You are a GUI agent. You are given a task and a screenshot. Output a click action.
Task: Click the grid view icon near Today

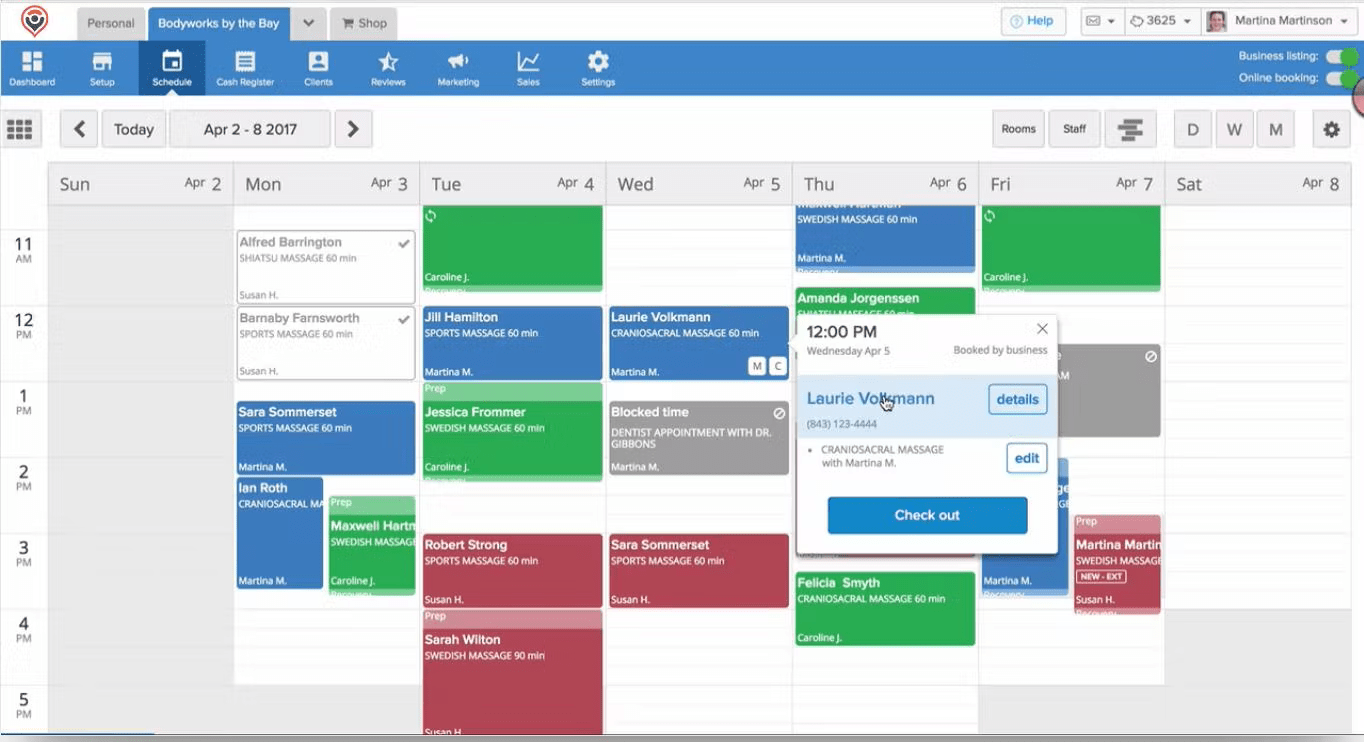coord(20,128)
